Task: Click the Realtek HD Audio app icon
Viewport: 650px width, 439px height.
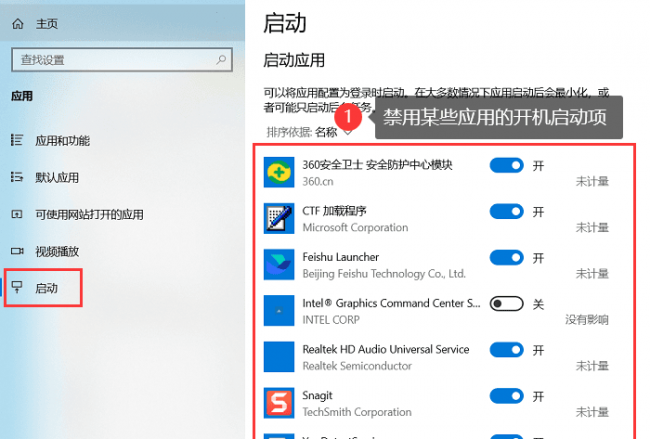Action: (279, 357)
